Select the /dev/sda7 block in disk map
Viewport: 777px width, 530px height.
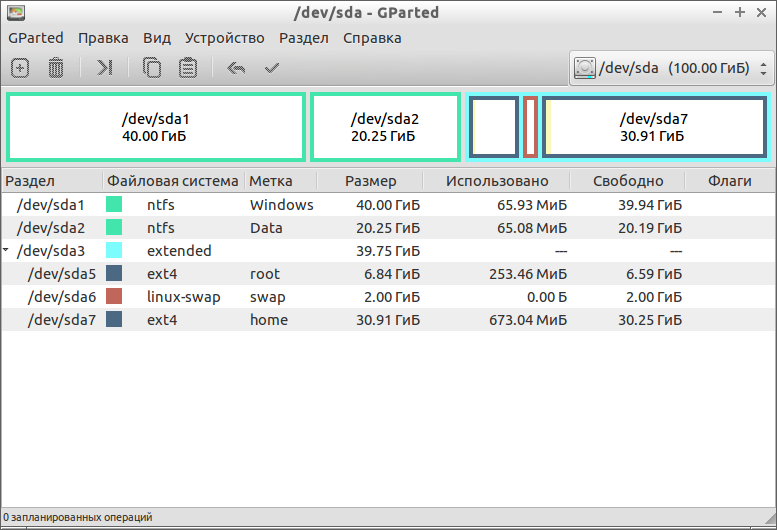pos(654,127)
